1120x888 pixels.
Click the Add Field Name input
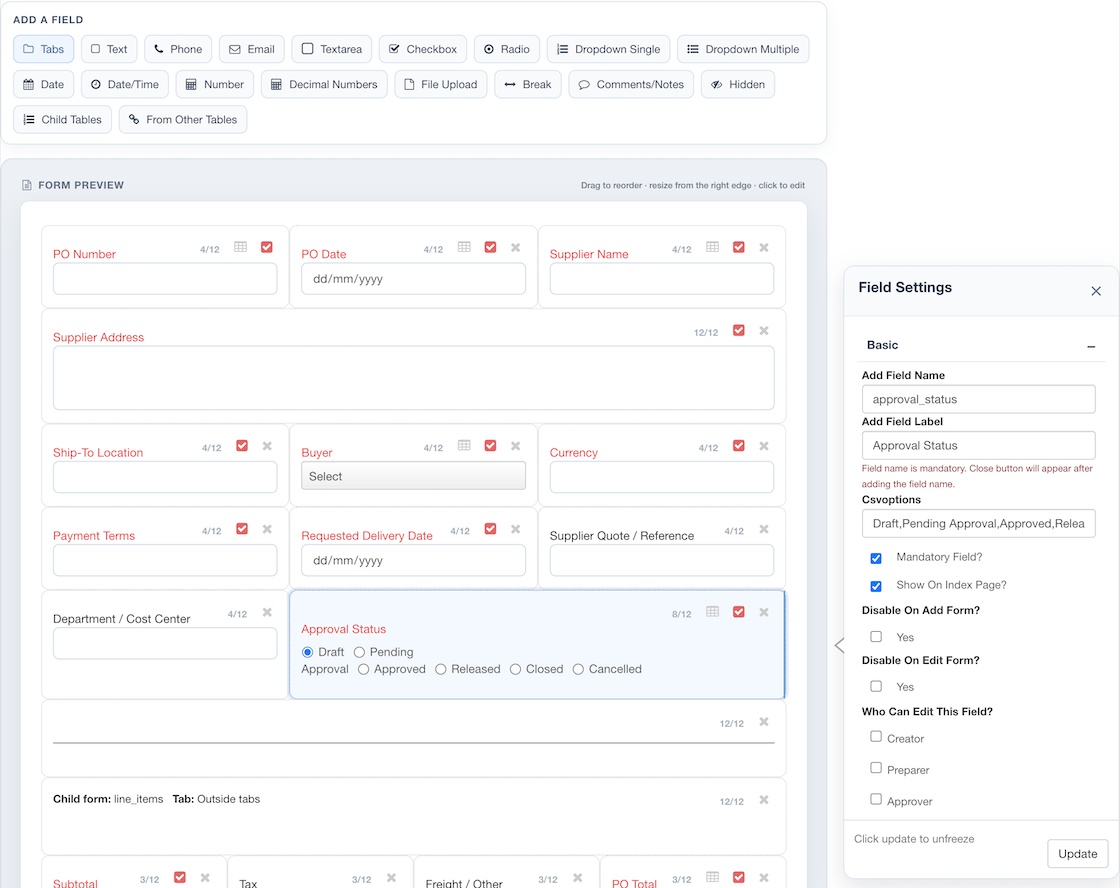point(978,399)
